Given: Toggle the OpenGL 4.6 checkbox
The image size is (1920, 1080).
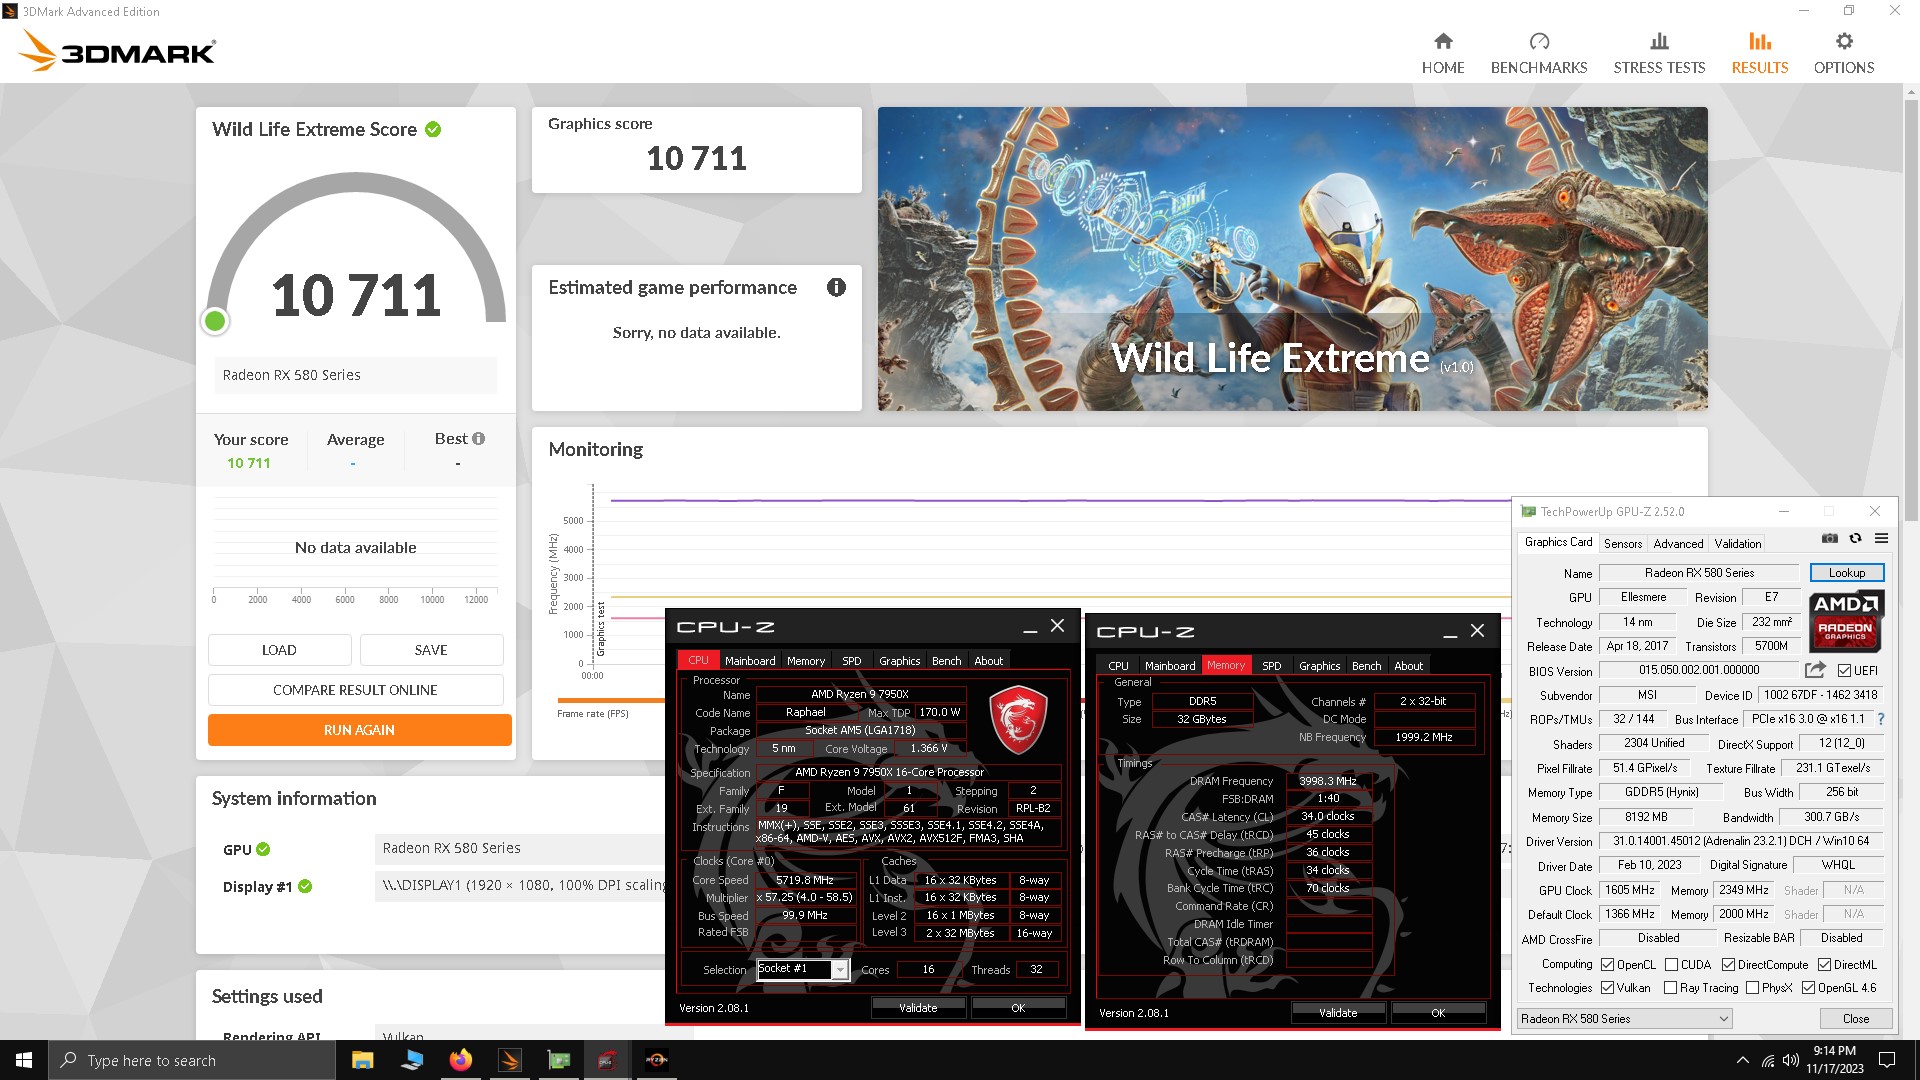Looking at the screenshot, I should click(1808, 988).
